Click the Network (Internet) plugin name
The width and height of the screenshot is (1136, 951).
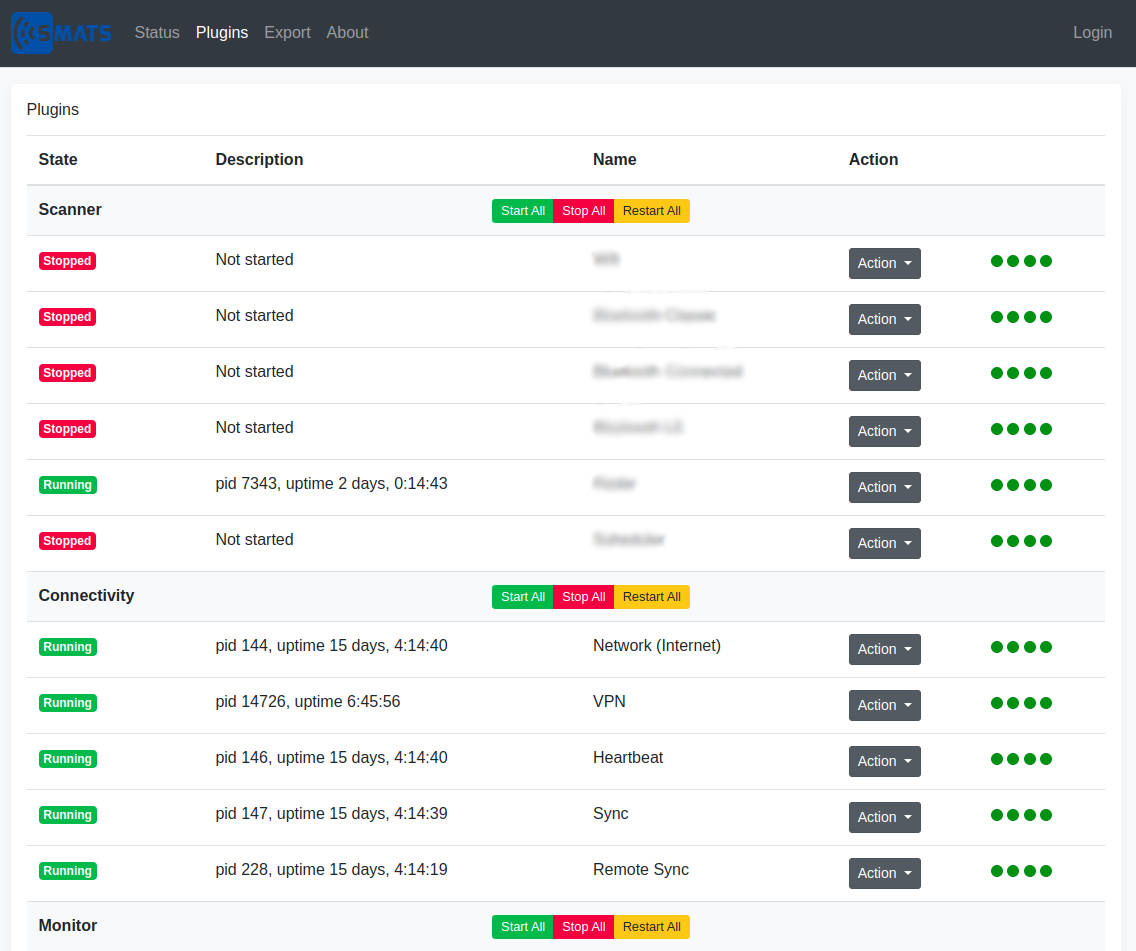click(x=656, y=645)
